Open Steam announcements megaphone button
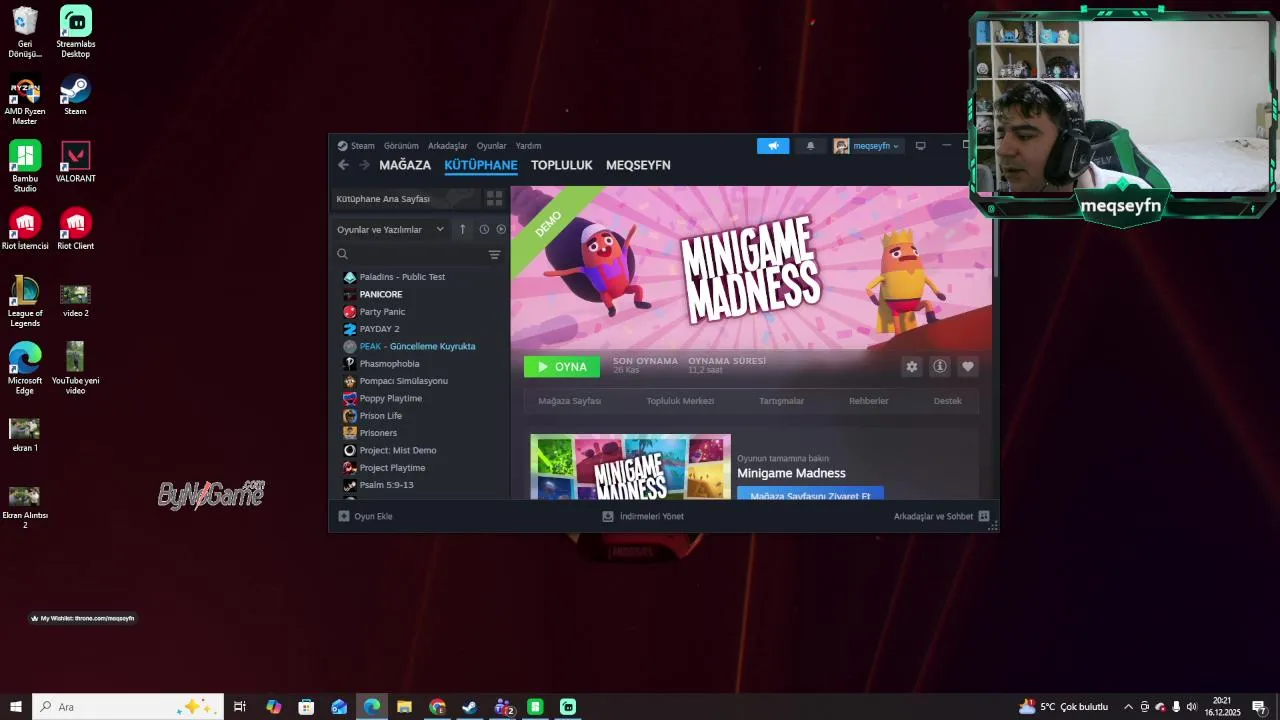The width and height of the screenshot is (1280, 720). tap(773, 146)
